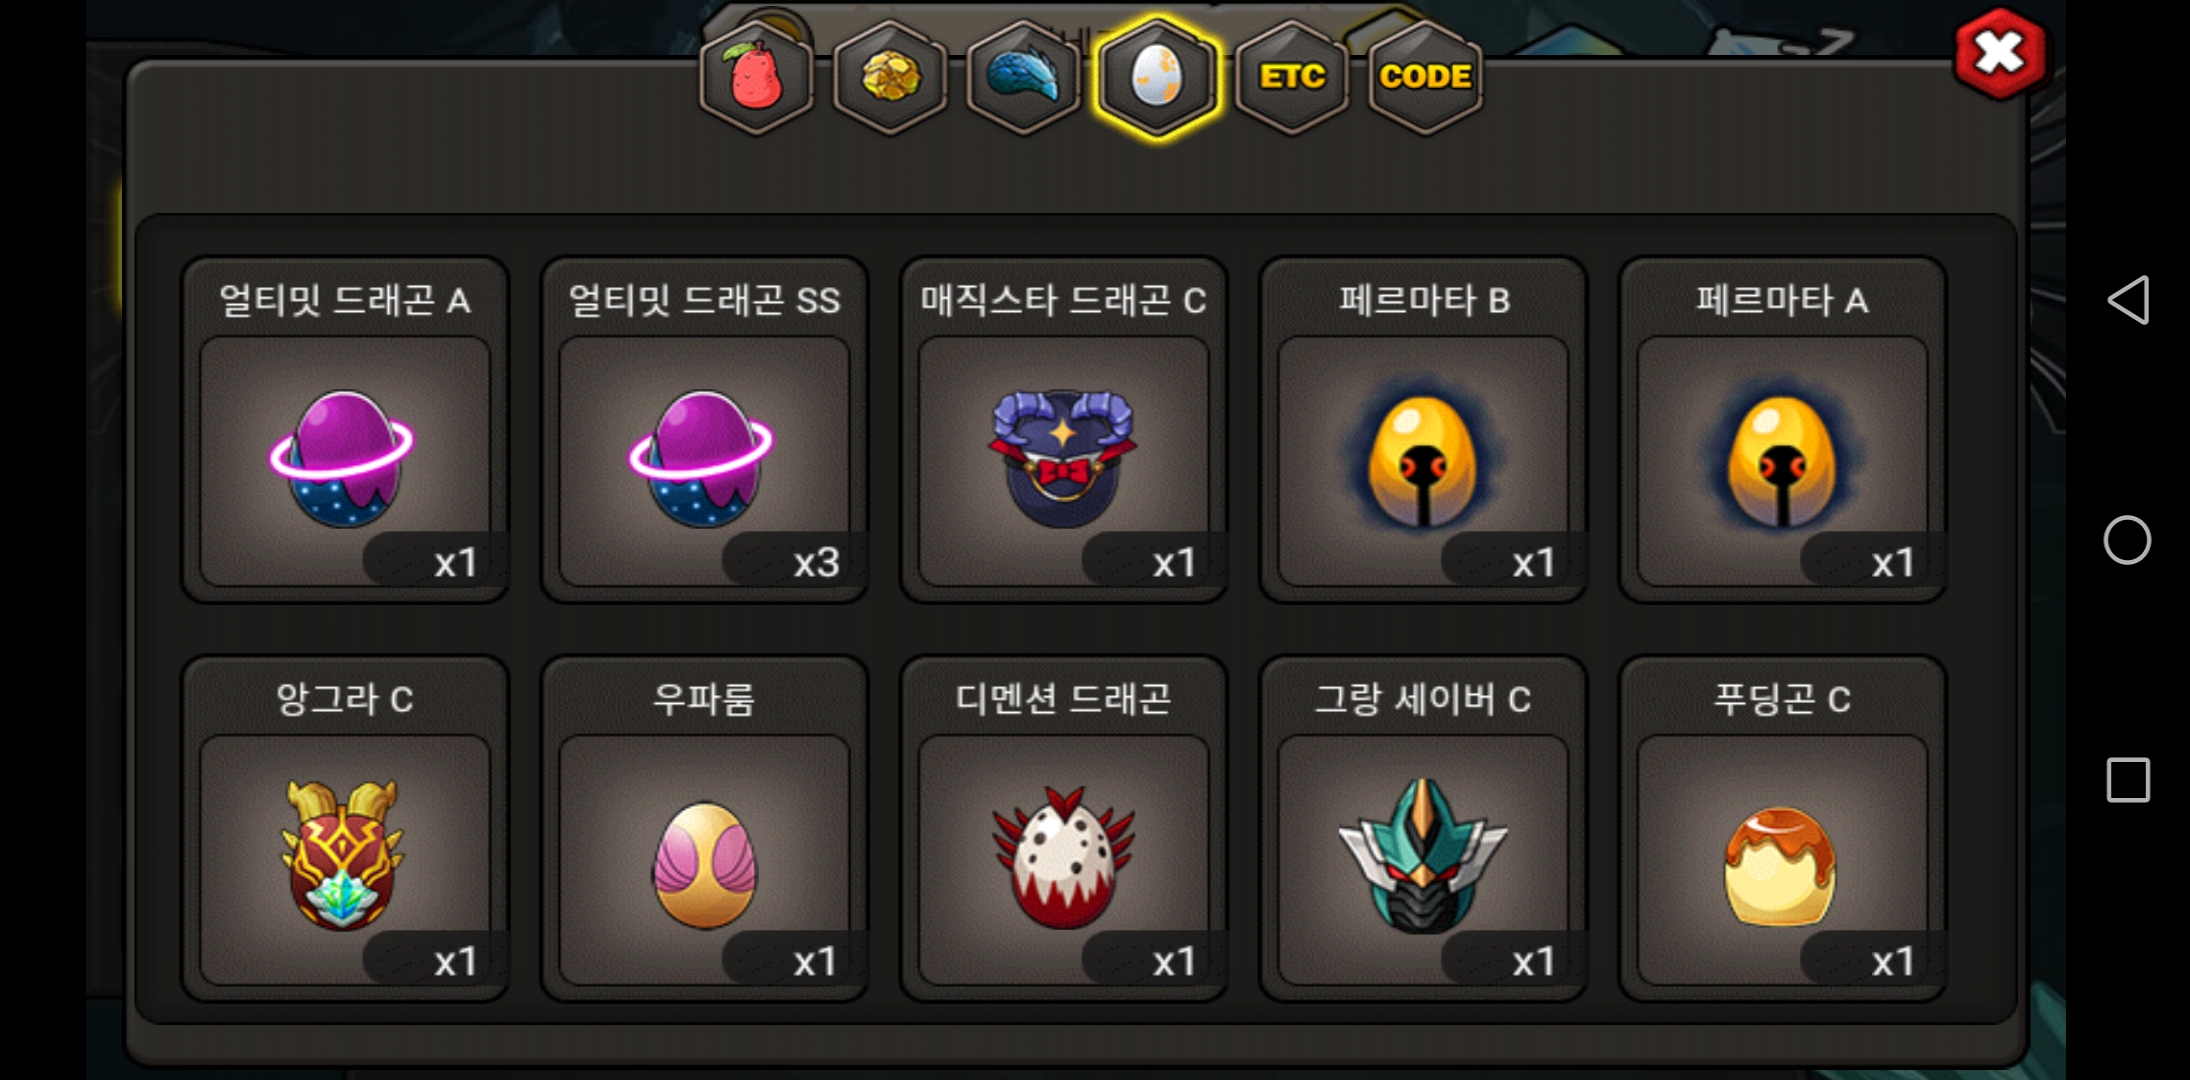The width and height of the screenshot is (2190, 1080).
Task: Select the egg inventory tab
Action: pyautogui.click(x=1157, y=77)
